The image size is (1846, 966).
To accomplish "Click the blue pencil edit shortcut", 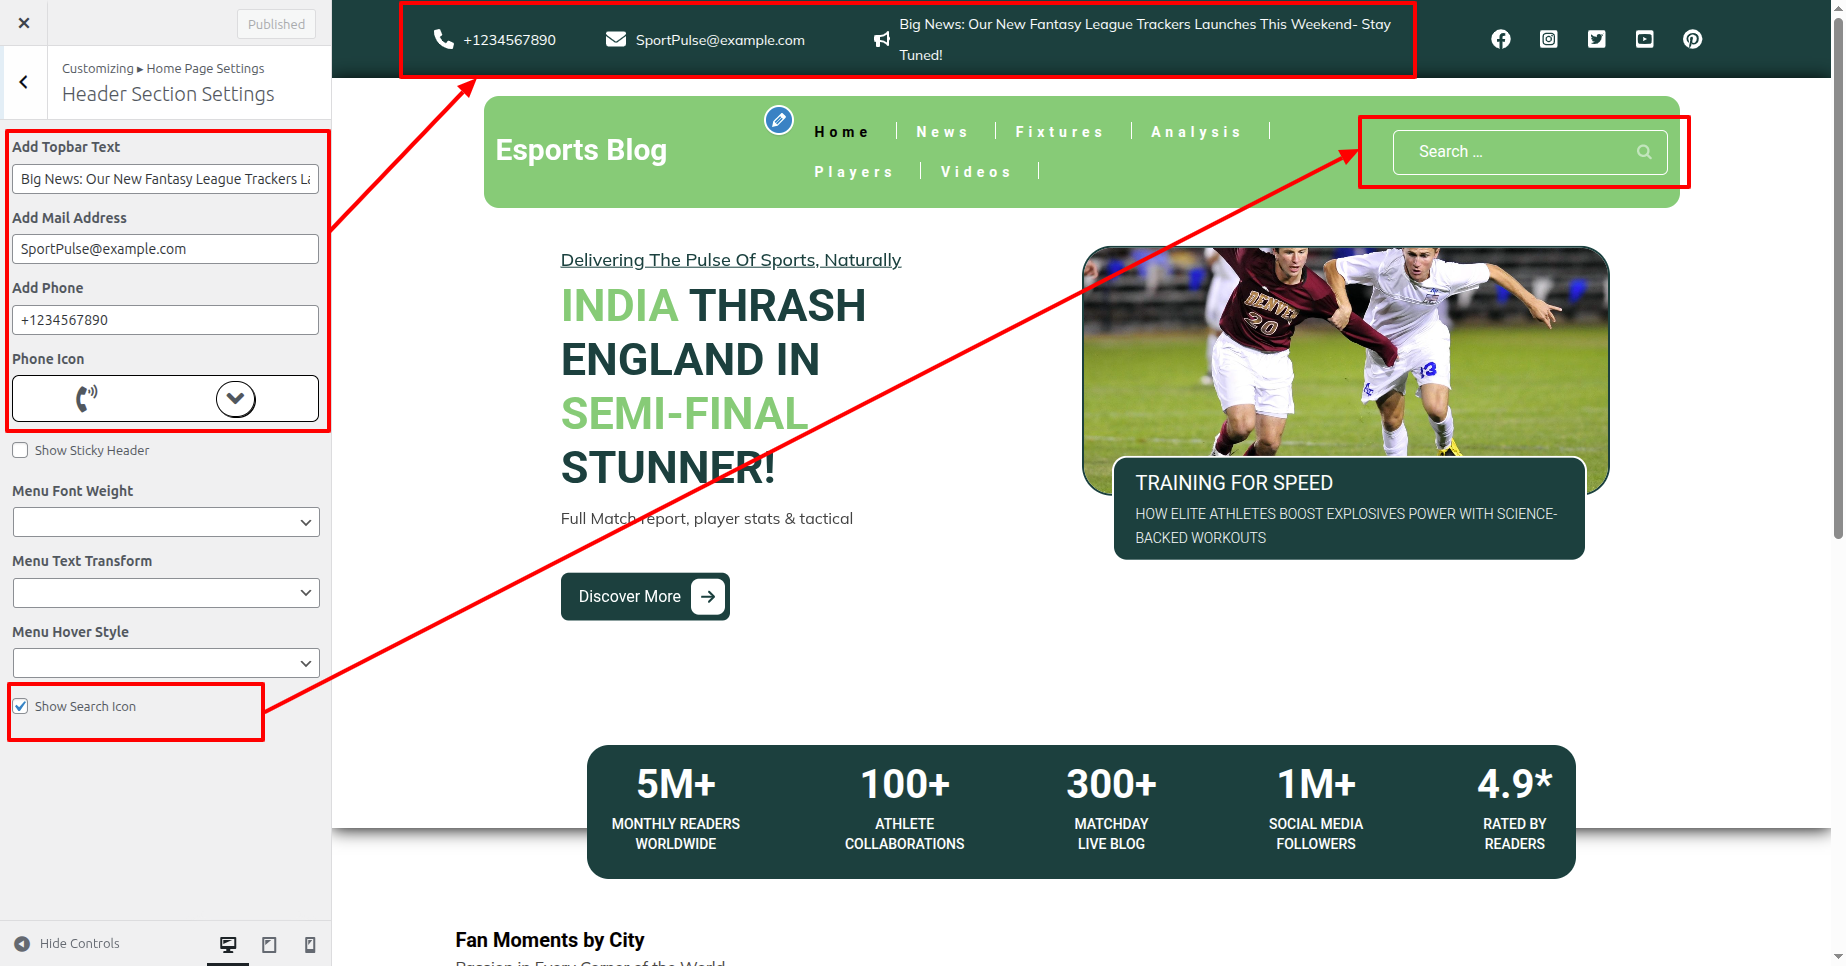I will 778,120.
